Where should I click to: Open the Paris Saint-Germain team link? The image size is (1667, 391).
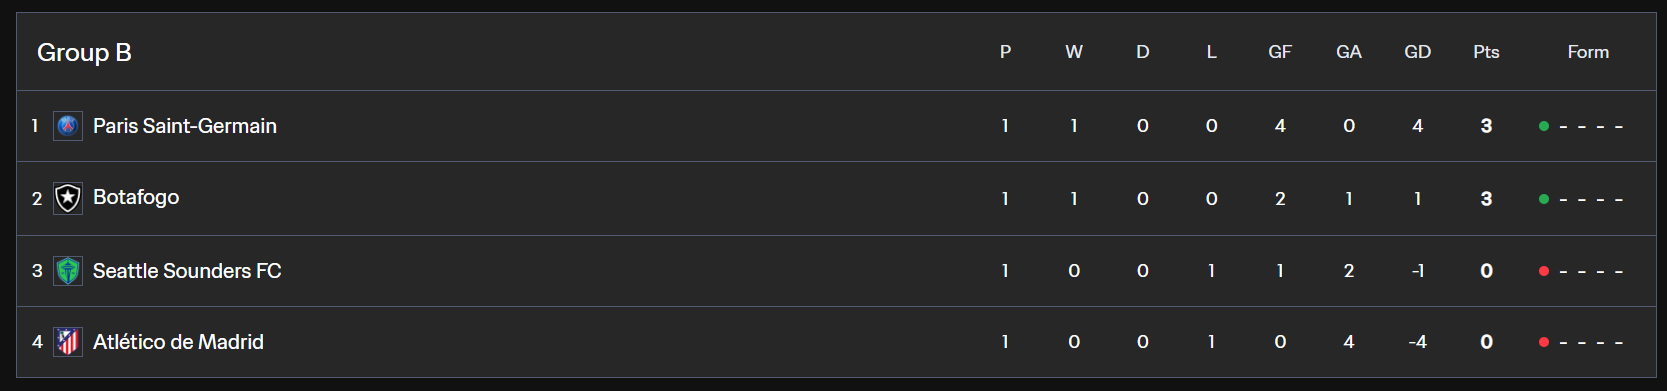coord(185,126)
